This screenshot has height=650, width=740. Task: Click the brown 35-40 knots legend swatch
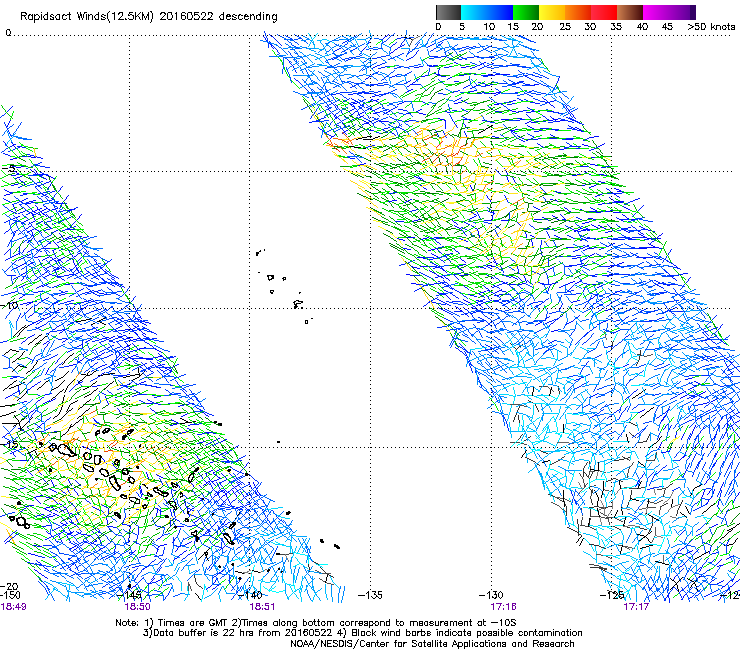(630, 12)
